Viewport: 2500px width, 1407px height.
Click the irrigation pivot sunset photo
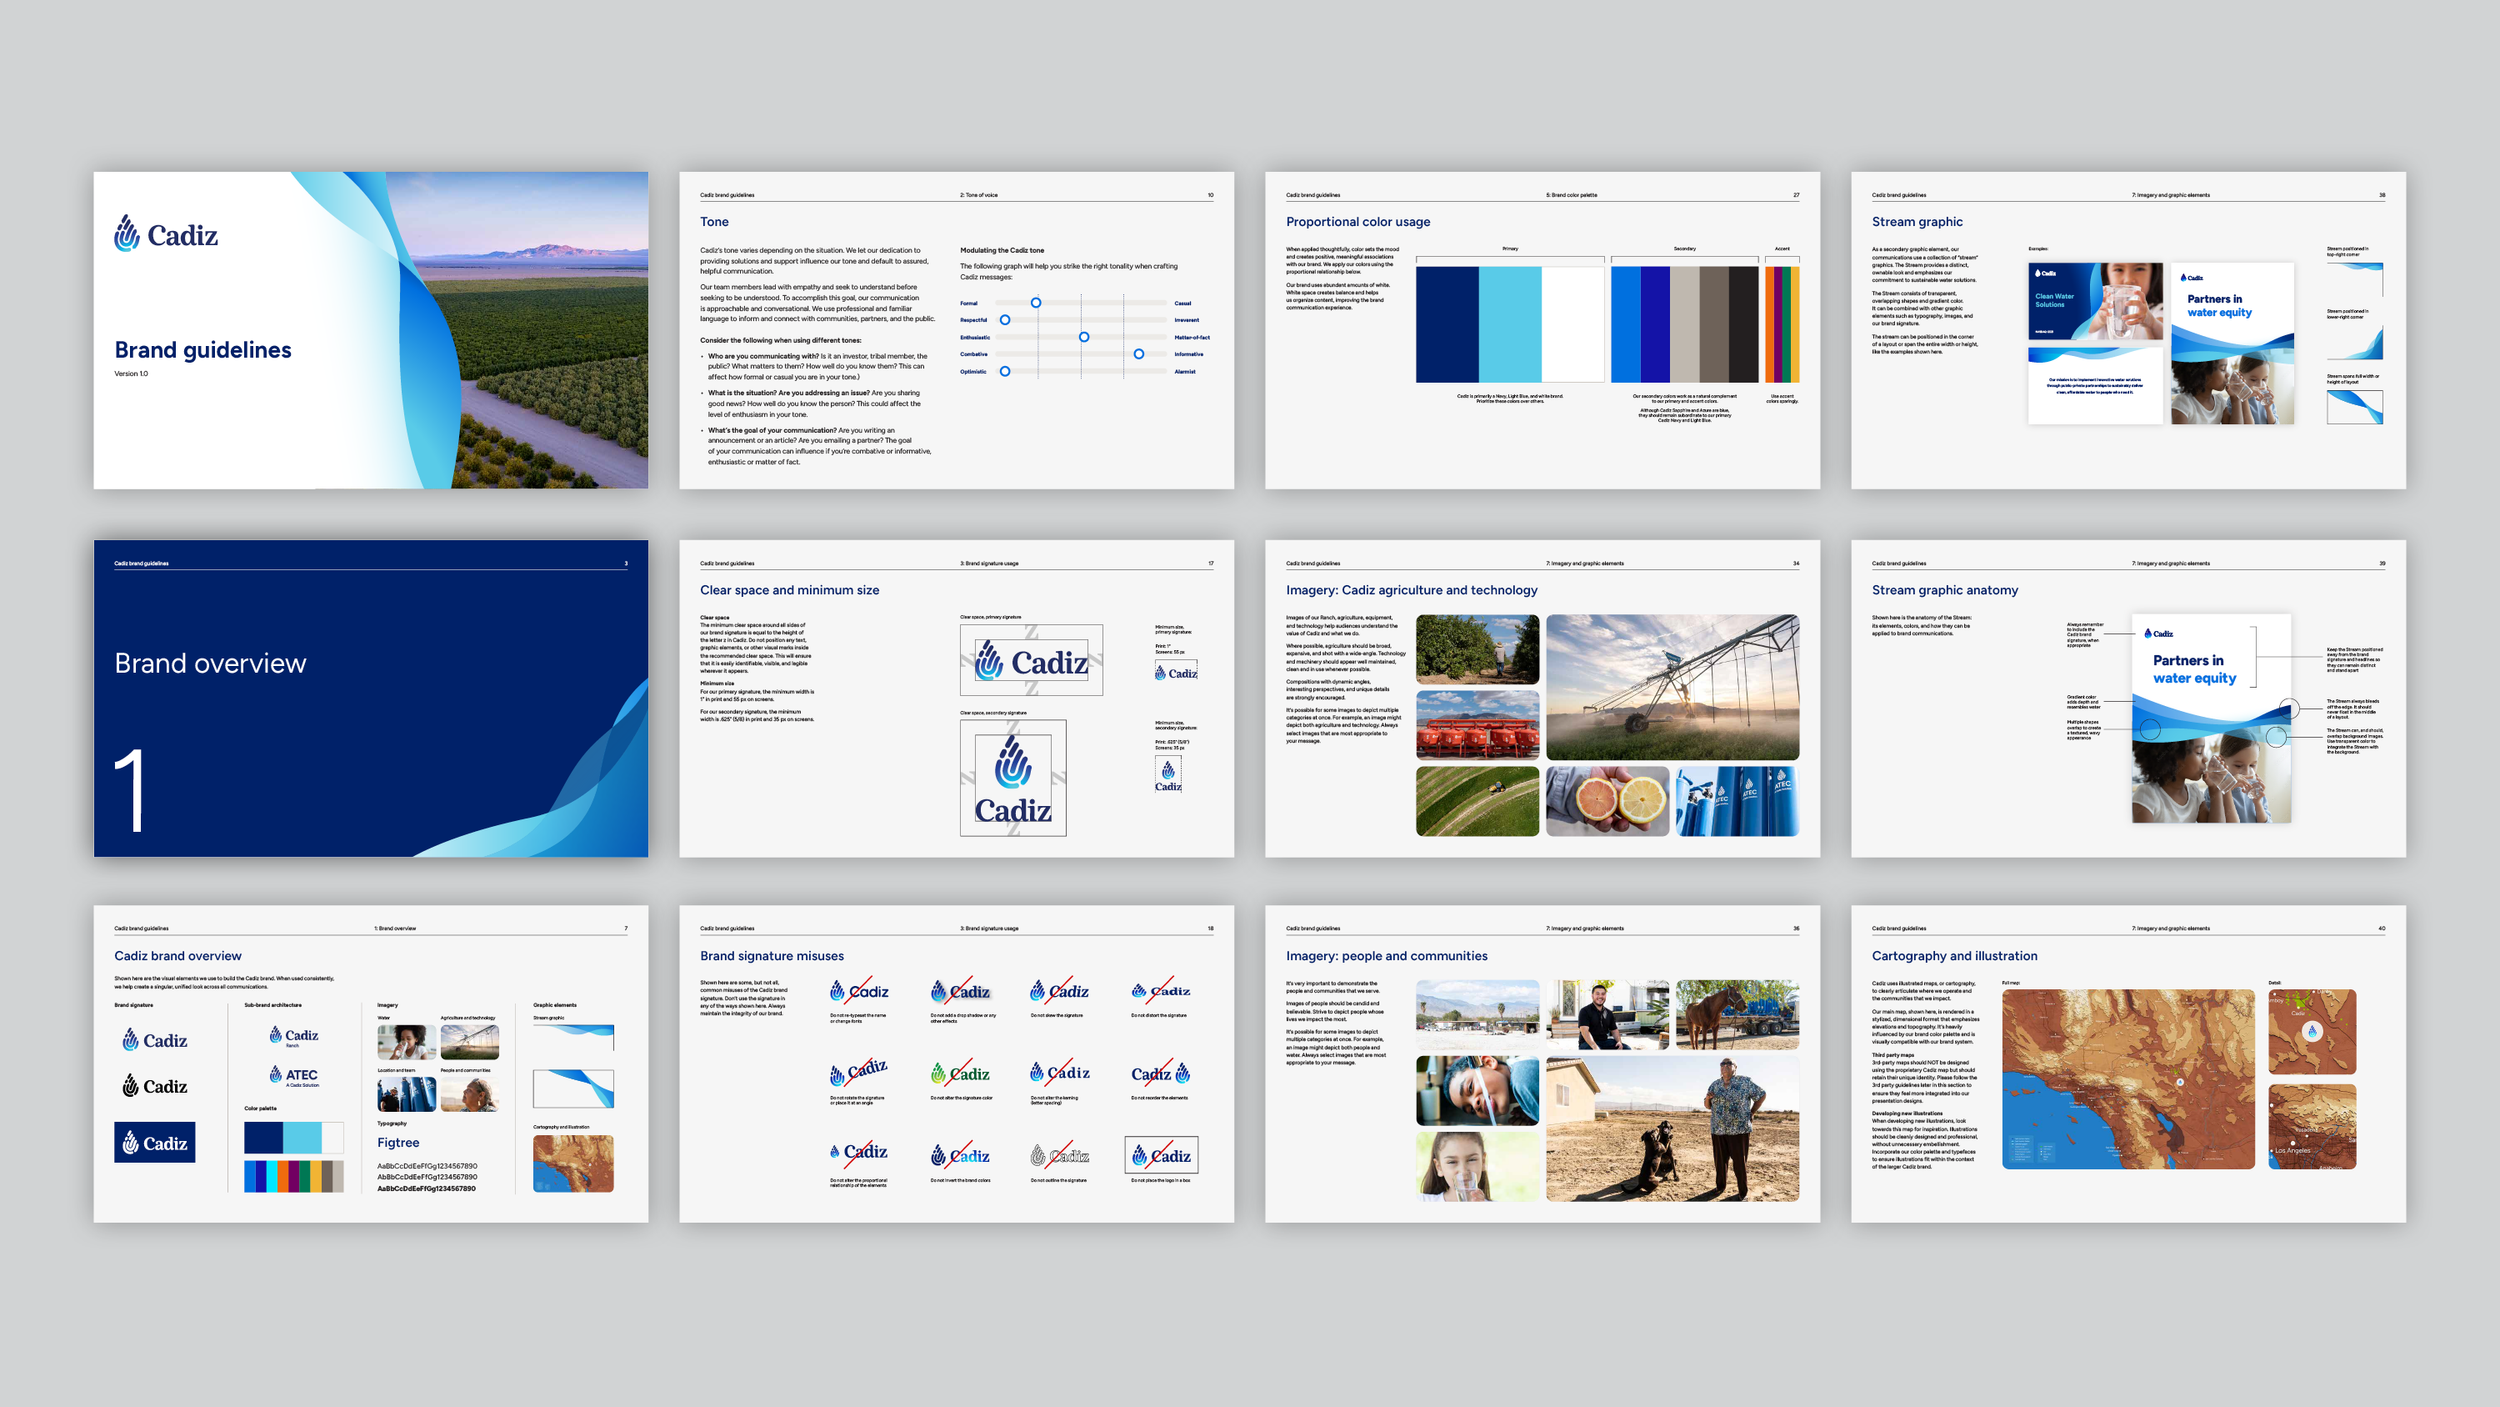point(1671,687)
